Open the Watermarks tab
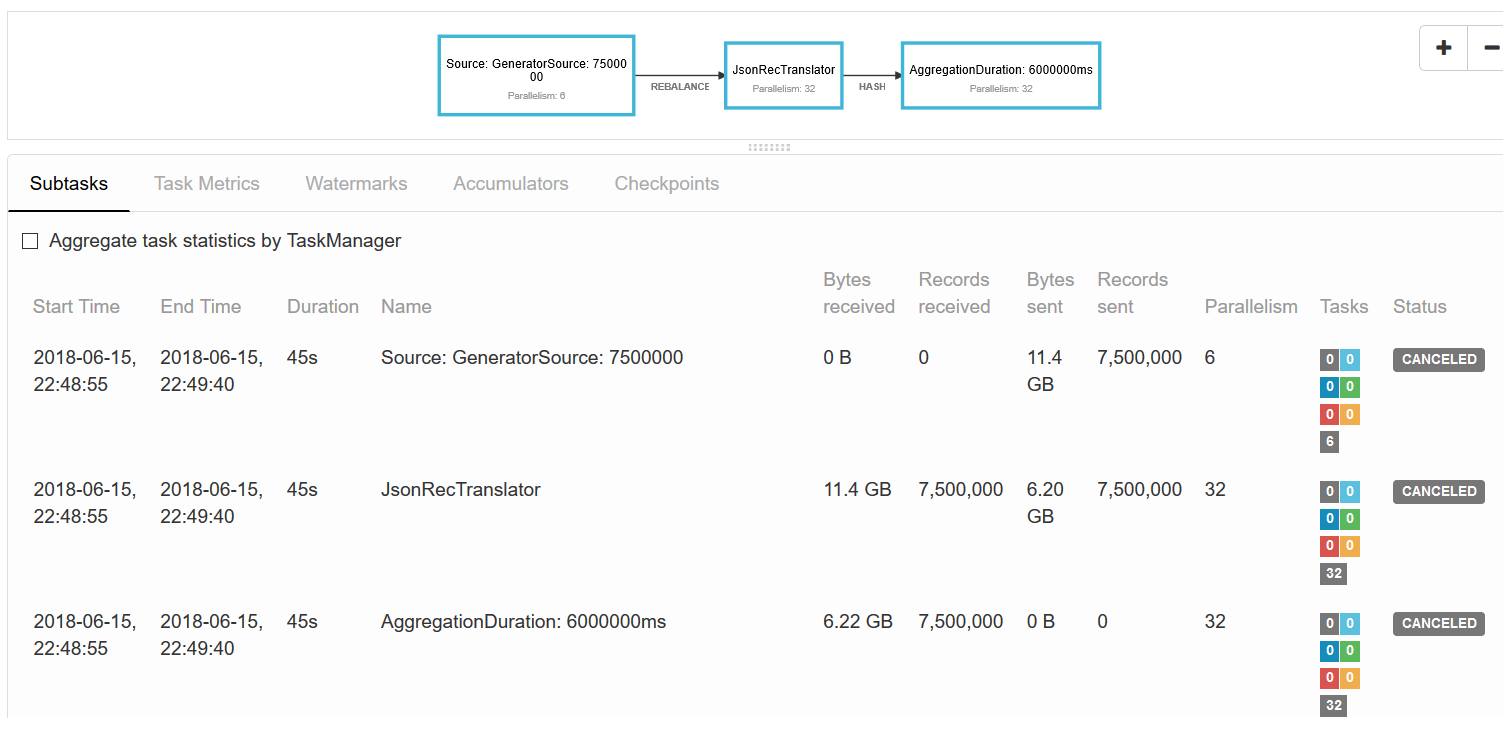Viewport: 1503px width, 732px height. point(356,184)
